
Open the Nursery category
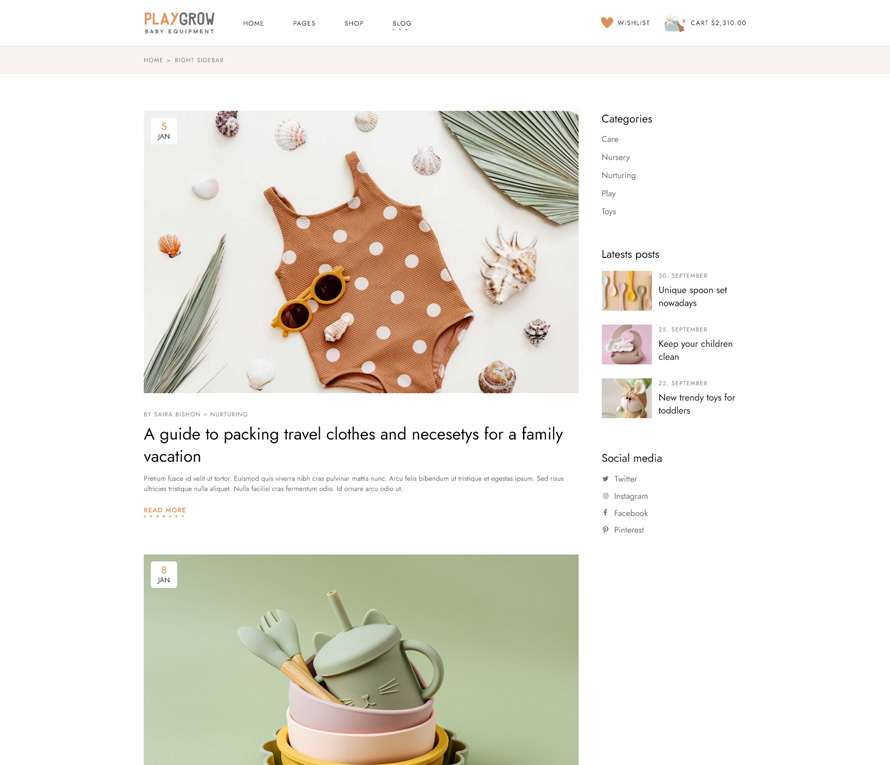pos(615,157)
